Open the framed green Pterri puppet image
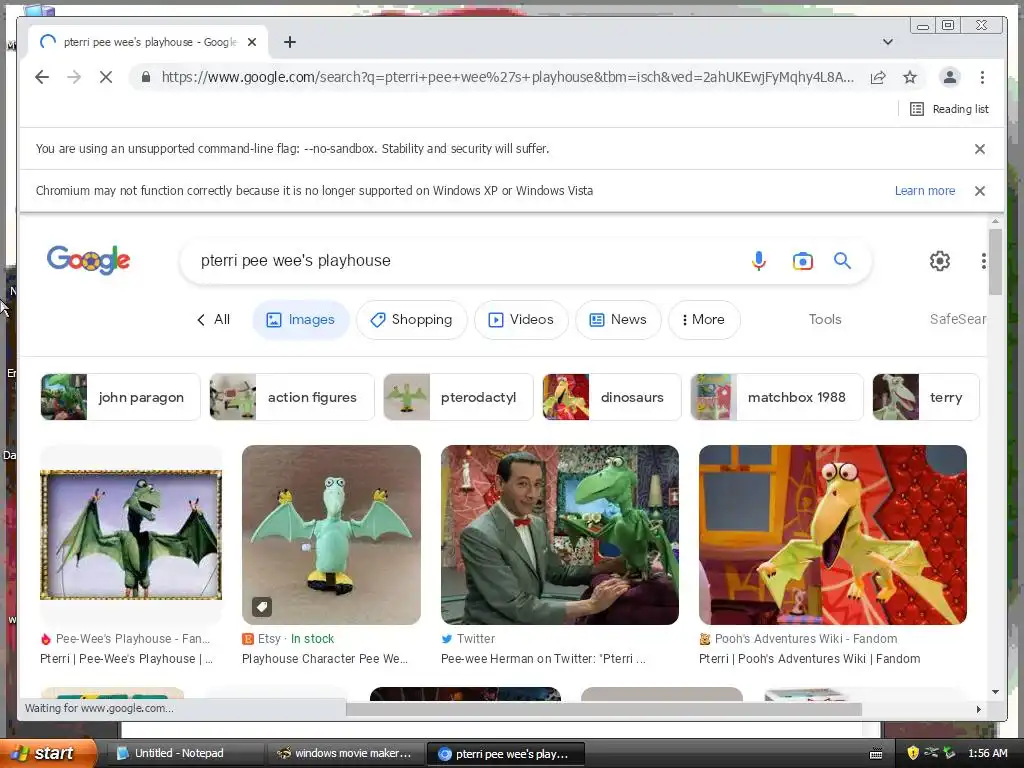Screen dimensions: 1024x768 (131, 535)
